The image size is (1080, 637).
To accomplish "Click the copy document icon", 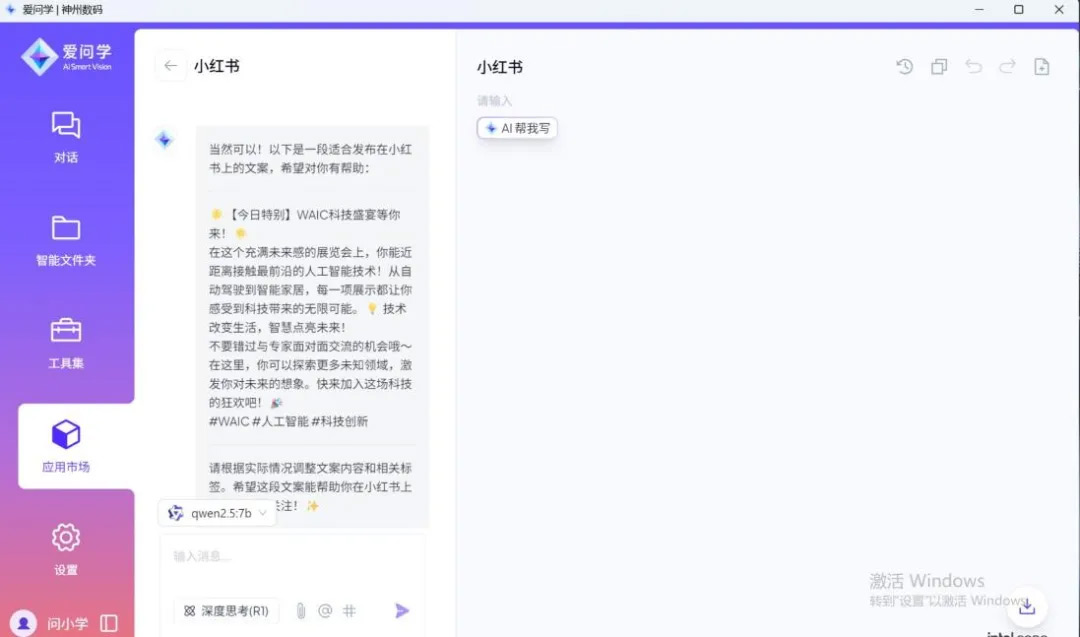I will click(939, 67).
